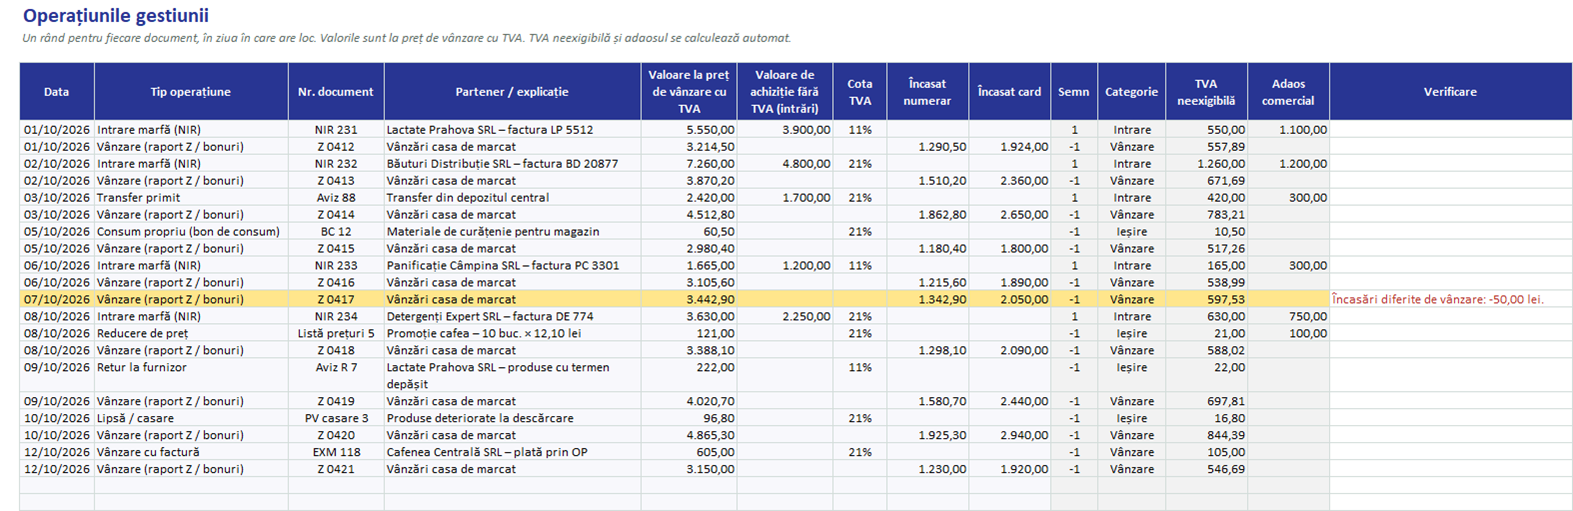Select the 'Partener / explicație' header cell
The height and width of the screenshot is (511, 1573).
(512, 92)
